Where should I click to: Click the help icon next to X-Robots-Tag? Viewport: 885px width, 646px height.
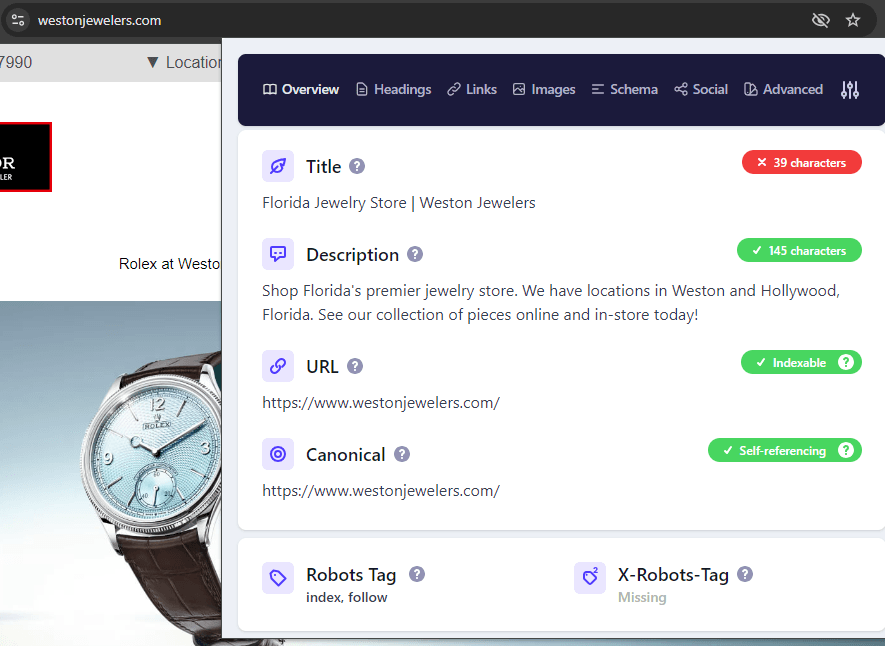click(x=745, y=574)
